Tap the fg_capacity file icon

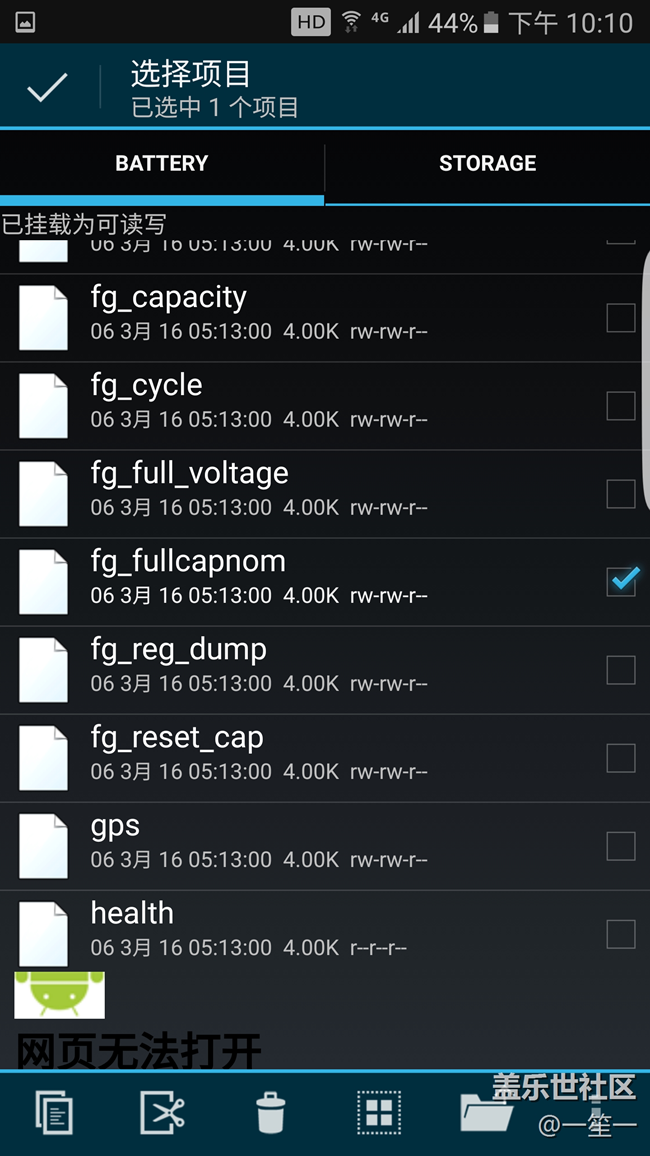tap(44, 317)
